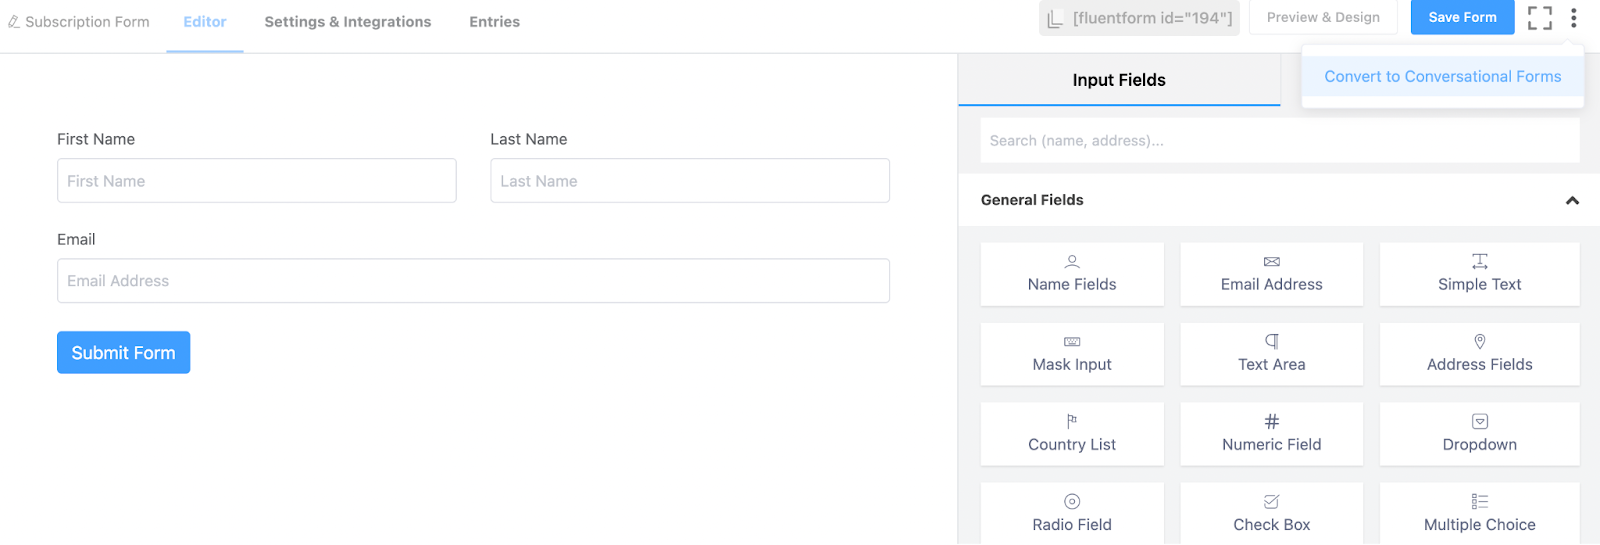This screenshot has width=1600, height=545.
Task: Open the Entries tab
Action: tap(494, 22)
